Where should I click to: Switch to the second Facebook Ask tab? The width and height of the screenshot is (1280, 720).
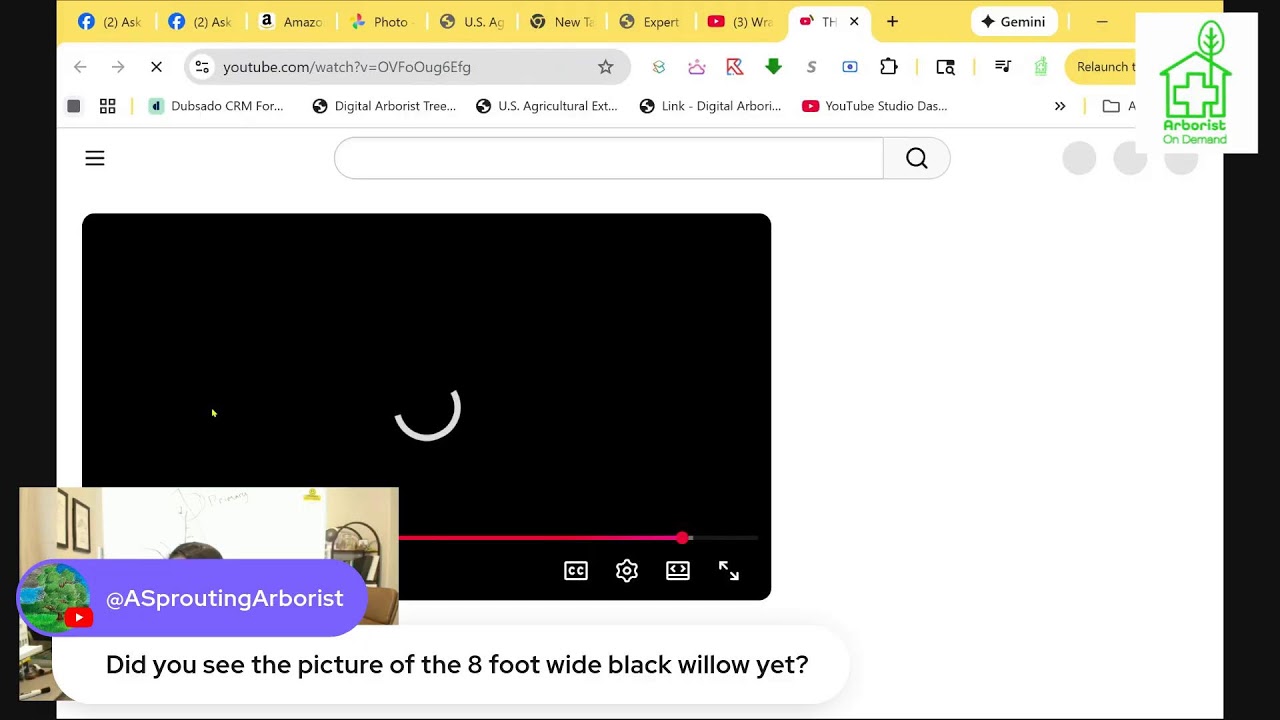pos(201,21)
